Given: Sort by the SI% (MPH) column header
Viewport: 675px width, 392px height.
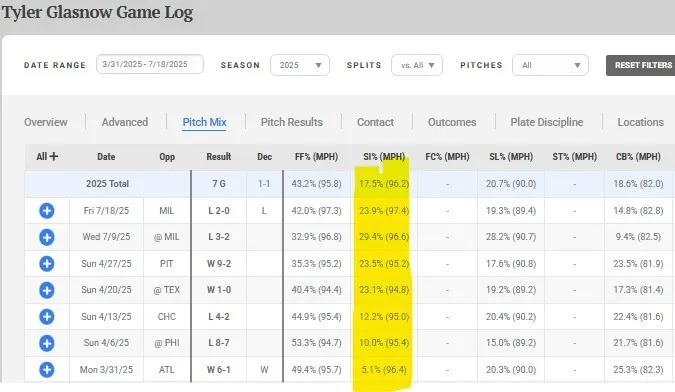Looking at the screenshot, I should (x=384, y=157).
